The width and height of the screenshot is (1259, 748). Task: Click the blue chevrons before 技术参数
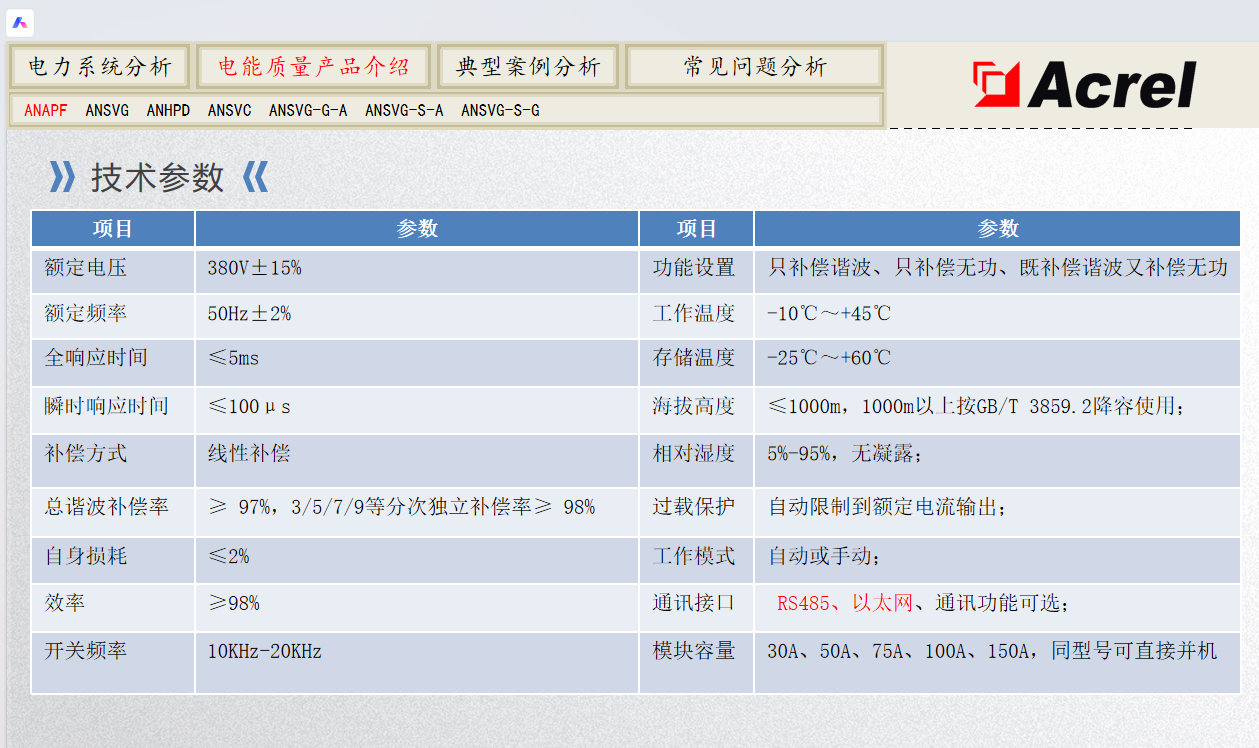(x=62, y=178)
